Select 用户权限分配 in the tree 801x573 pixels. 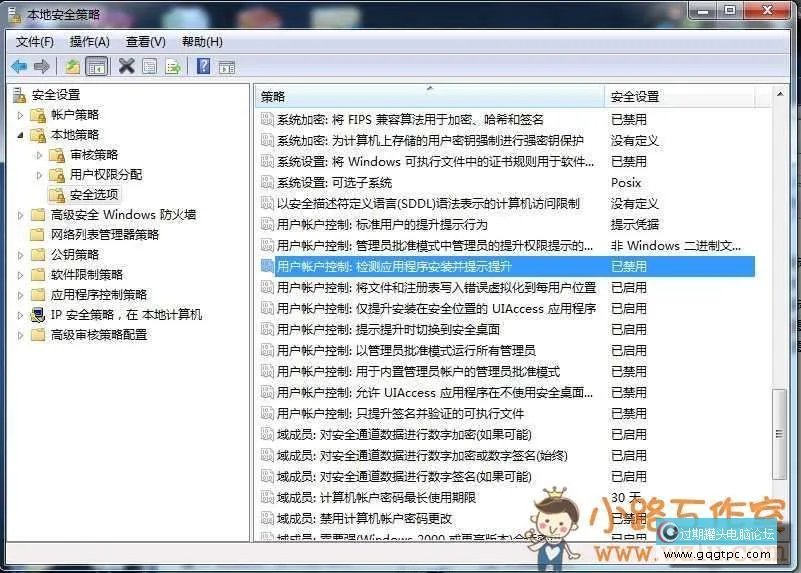pyautogui.click(x=106, y=175)
